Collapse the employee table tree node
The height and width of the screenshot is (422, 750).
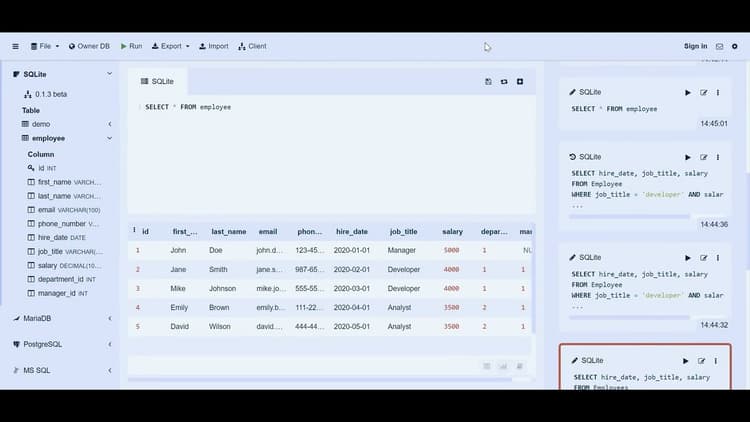110,138
